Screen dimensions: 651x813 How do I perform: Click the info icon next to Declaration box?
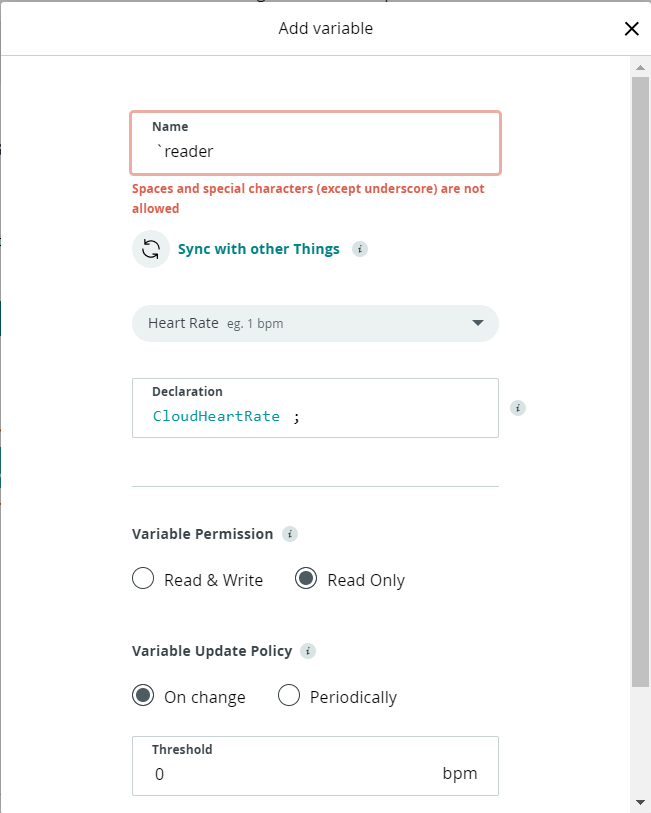click(x=517, y=408)
